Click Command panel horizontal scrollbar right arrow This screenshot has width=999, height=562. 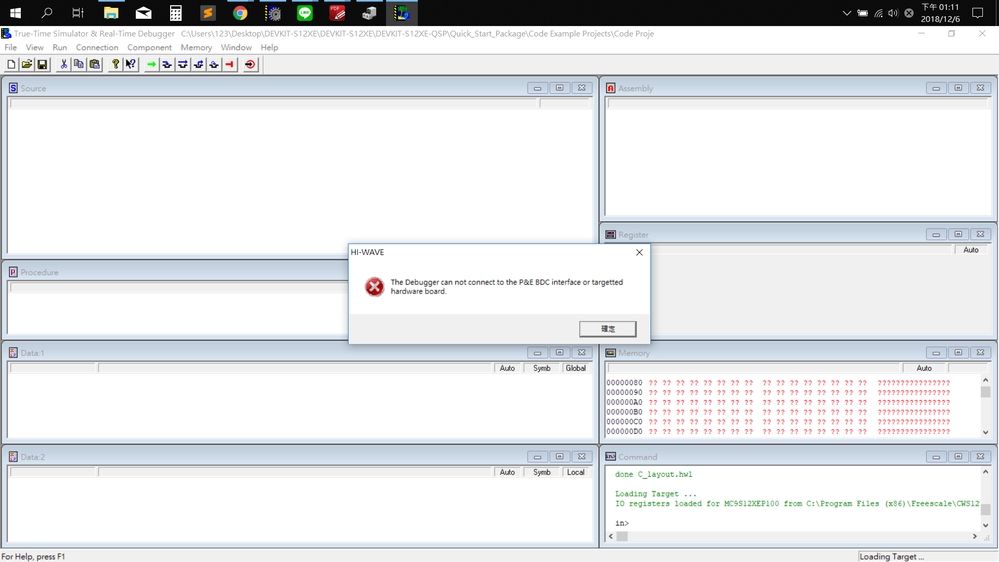975,537
